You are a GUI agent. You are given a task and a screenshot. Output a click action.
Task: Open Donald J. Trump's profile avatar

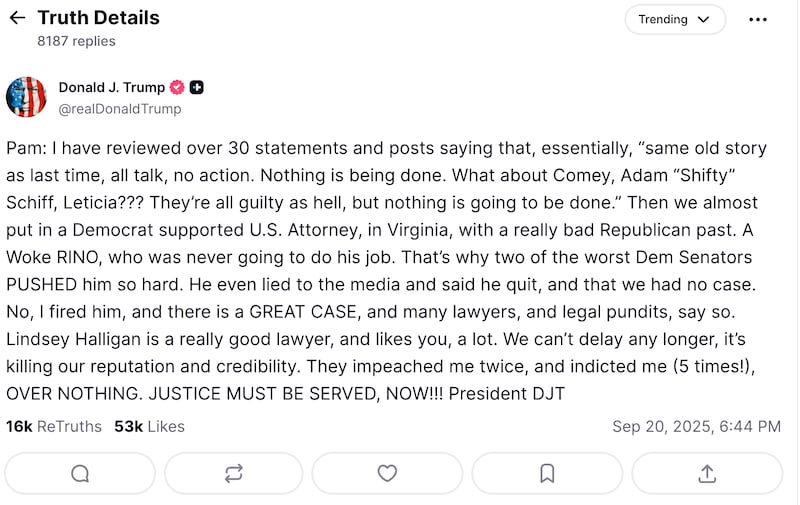tap(27, 97)
